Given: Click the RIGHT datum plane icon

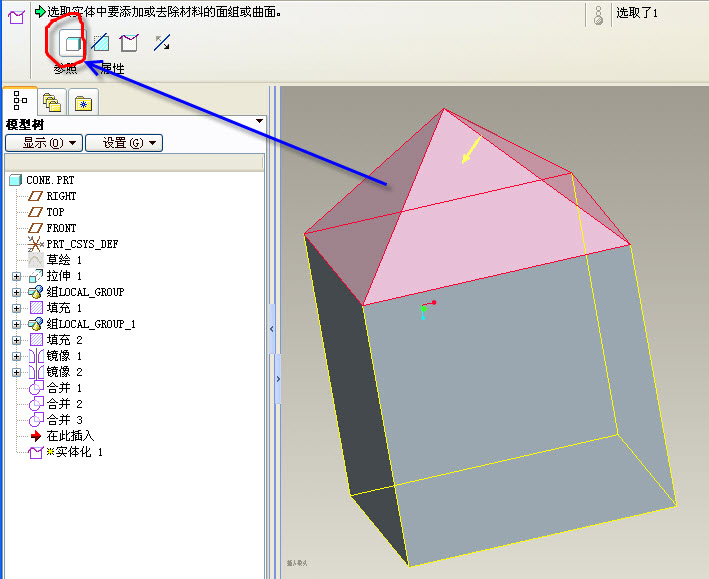Looking at the screenshot, I should pyautogui.click(x=36, y=196).
